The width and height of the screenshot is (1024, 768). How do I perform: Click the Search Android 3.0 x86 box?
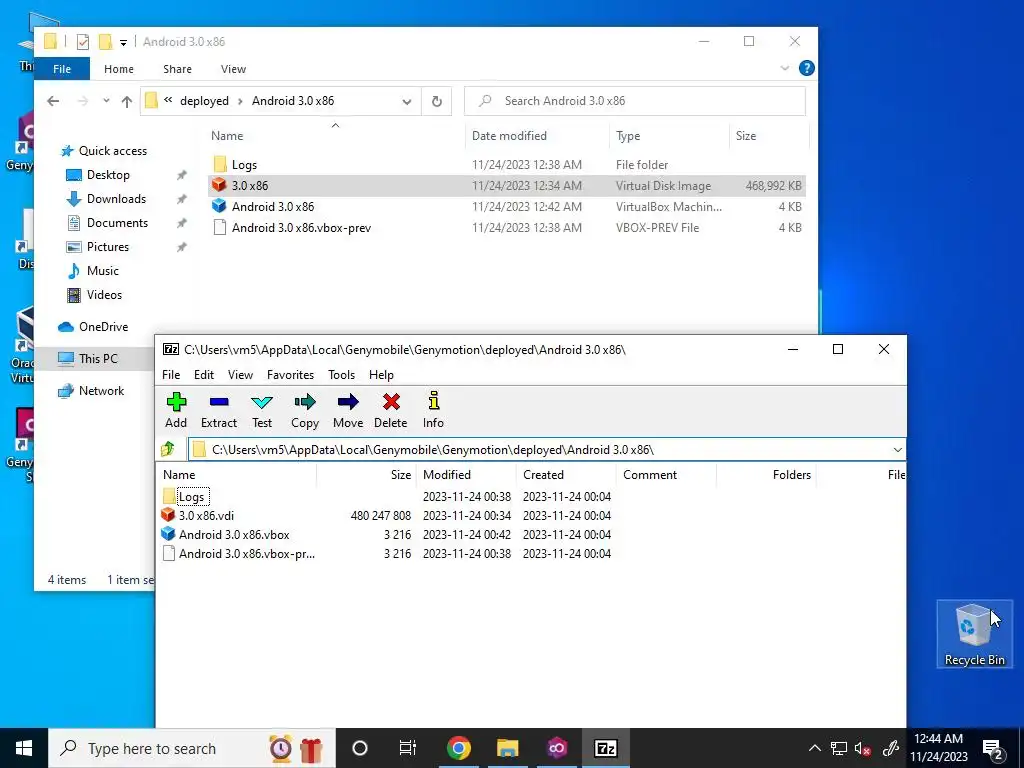tap(635, 101)
